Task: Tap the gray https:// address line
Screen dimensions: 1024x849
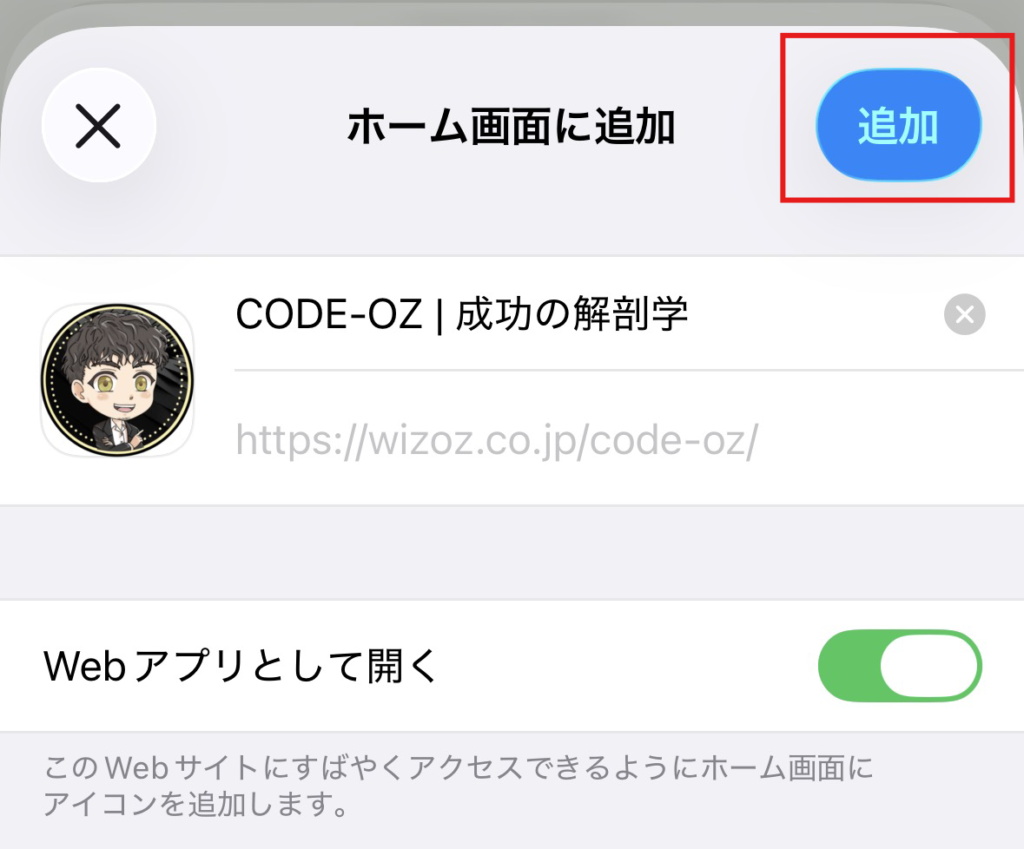Action: tap(496, 440)
